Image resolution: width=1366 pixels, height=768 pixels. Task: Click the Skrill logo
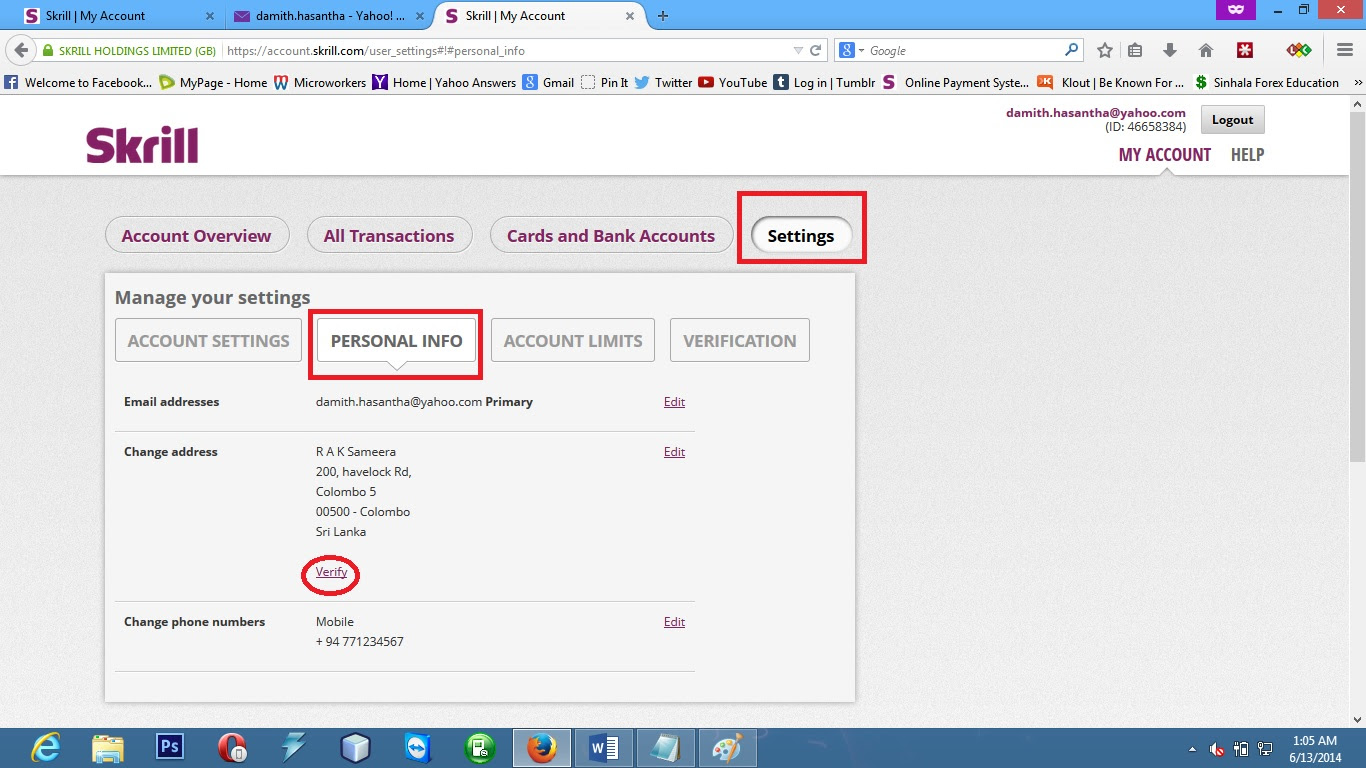(142, 145)
